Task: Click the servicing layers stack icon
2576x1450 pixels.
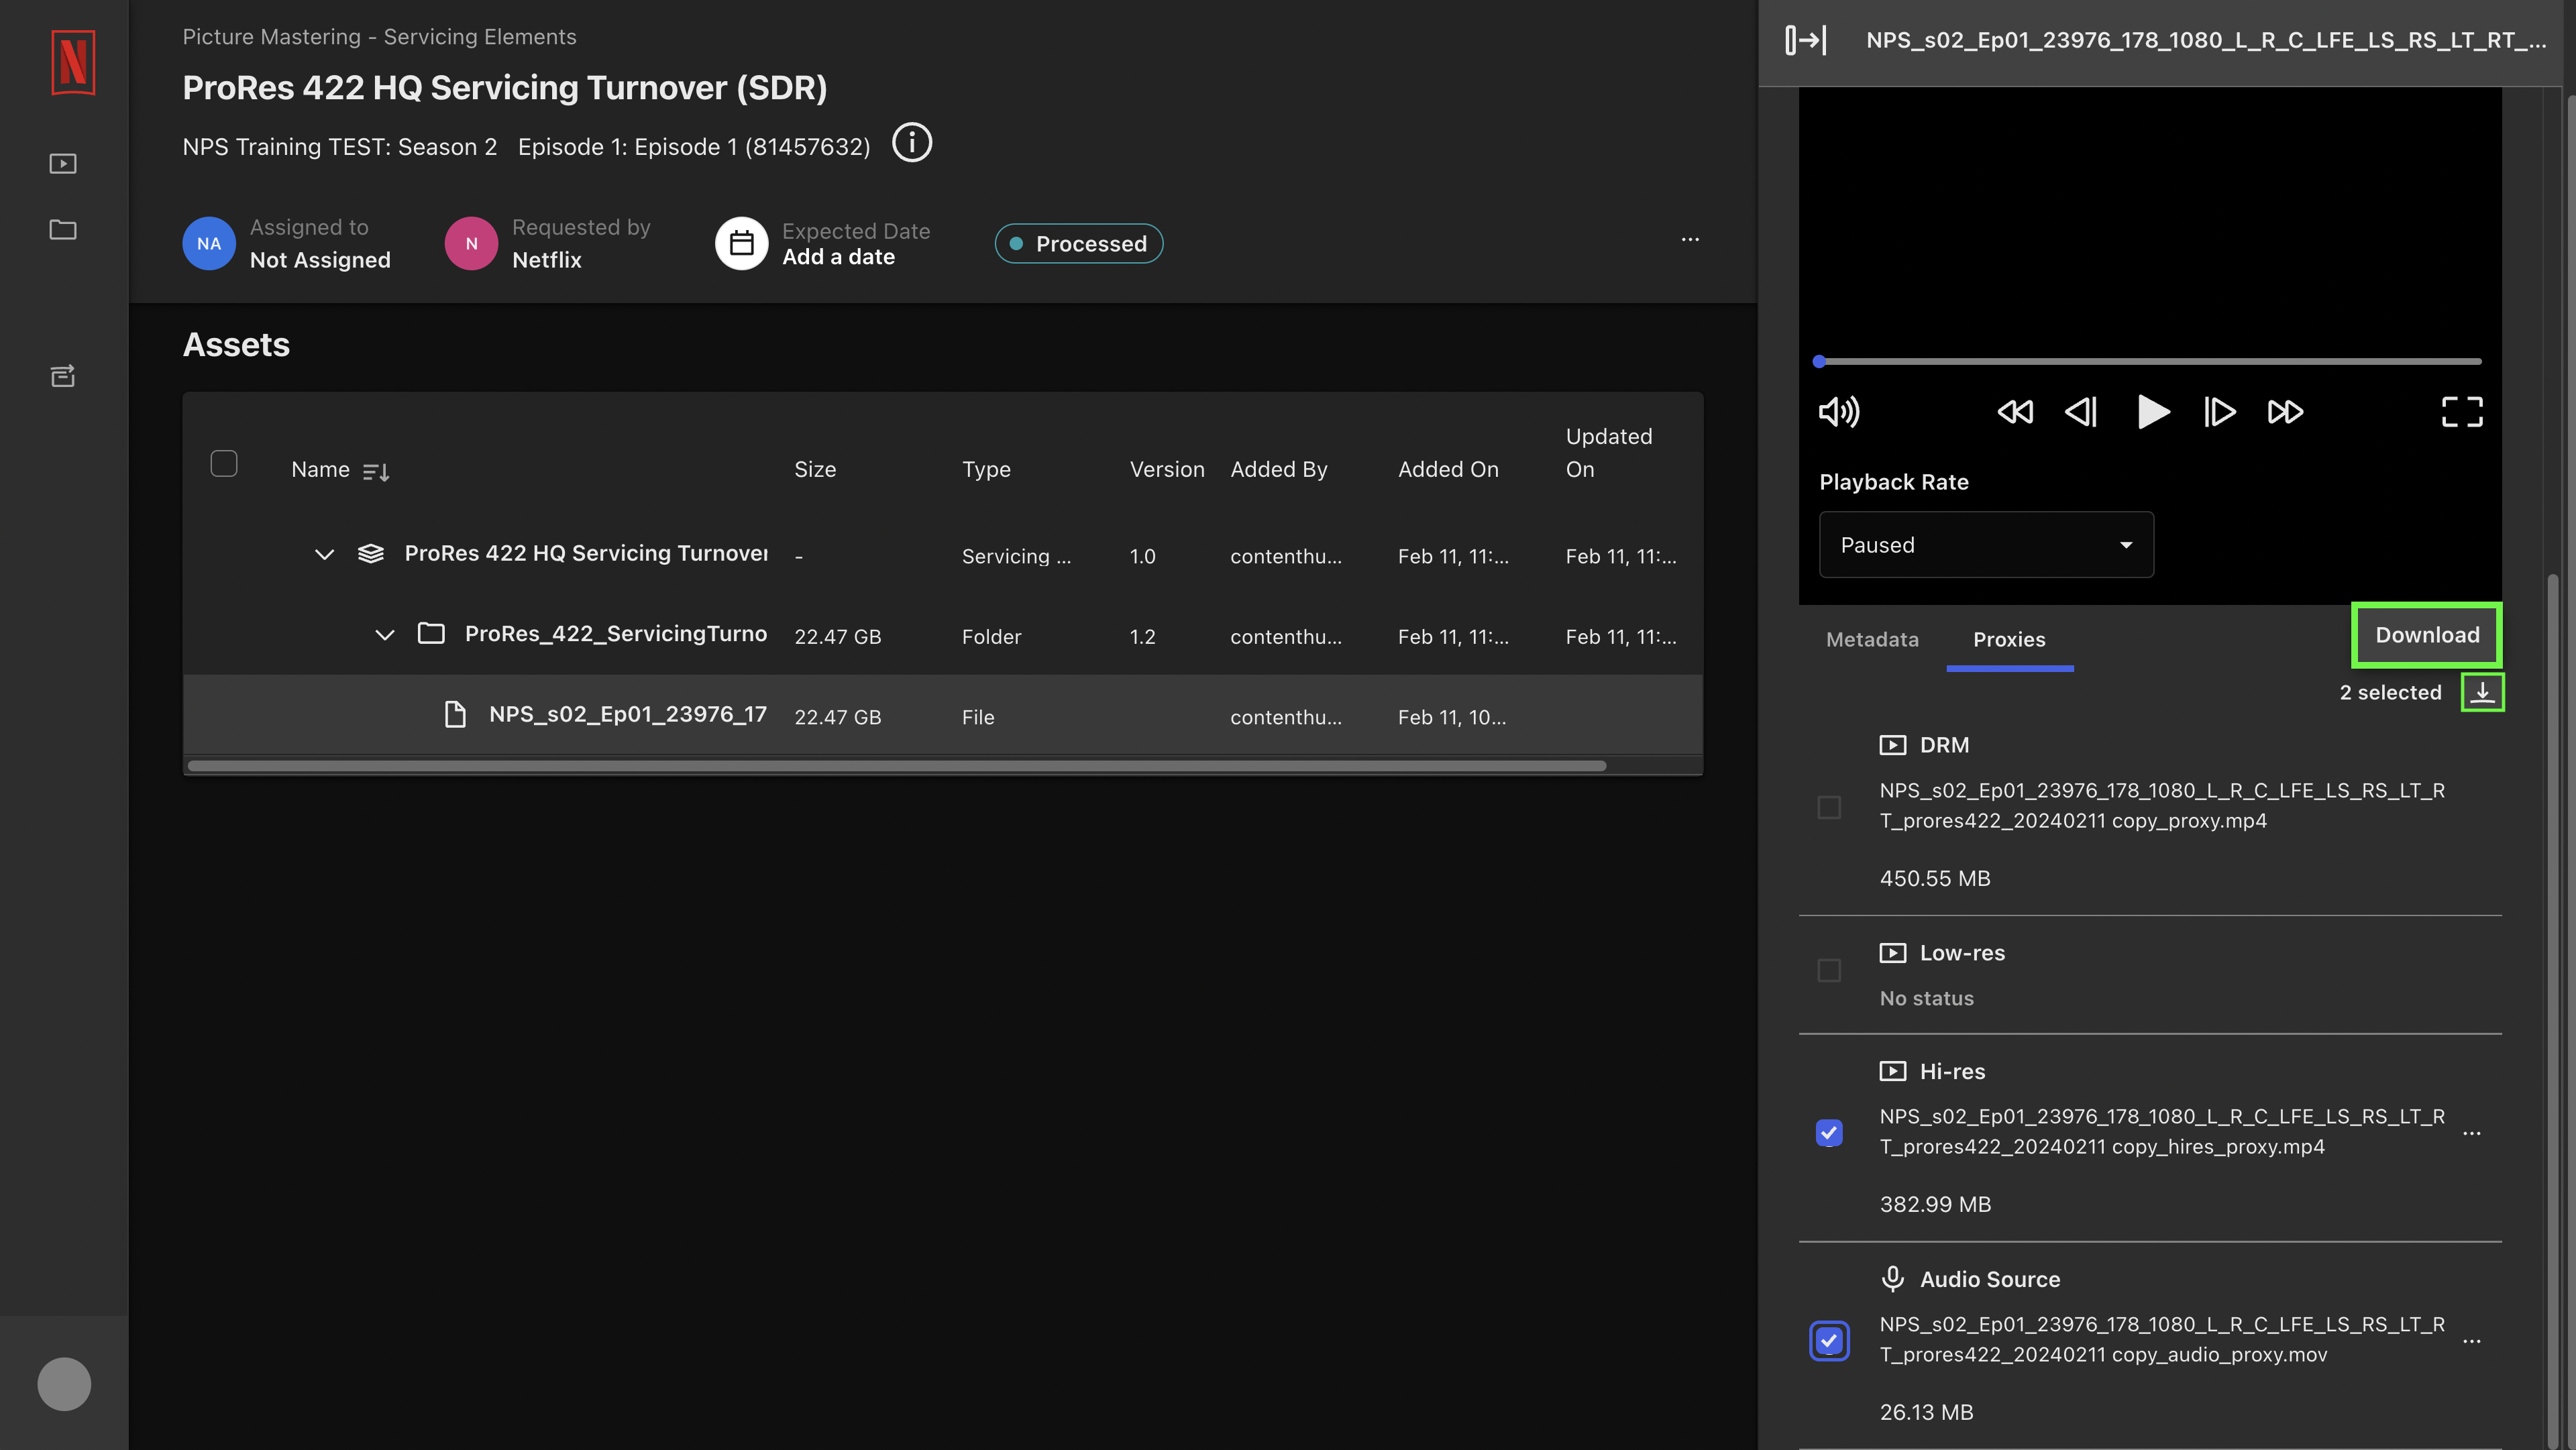Action: tap(371, 554)
